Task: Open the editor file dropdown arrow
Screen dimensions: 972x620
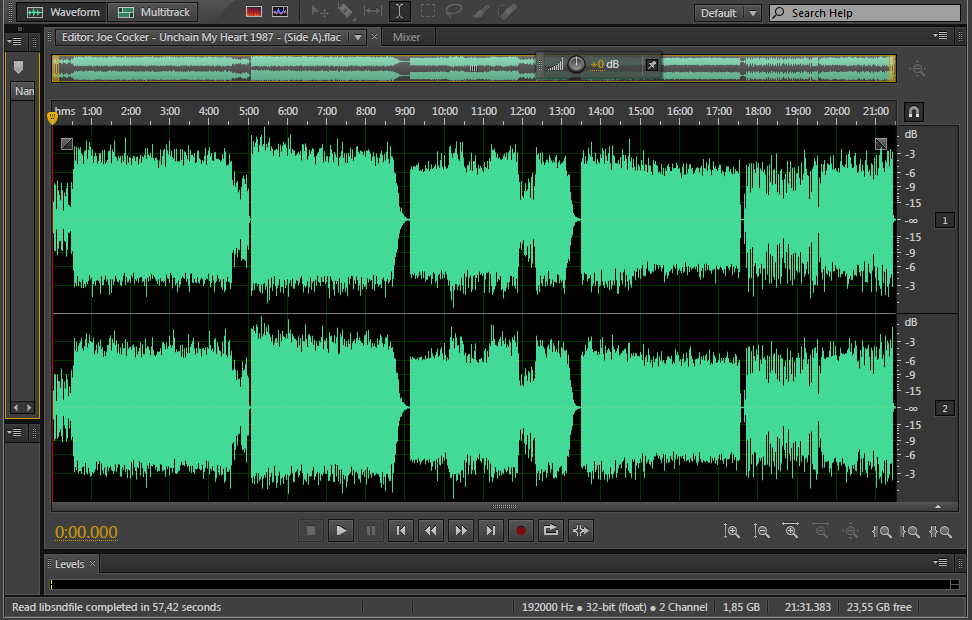Action: pyautogui.click(x=358, y=37)
